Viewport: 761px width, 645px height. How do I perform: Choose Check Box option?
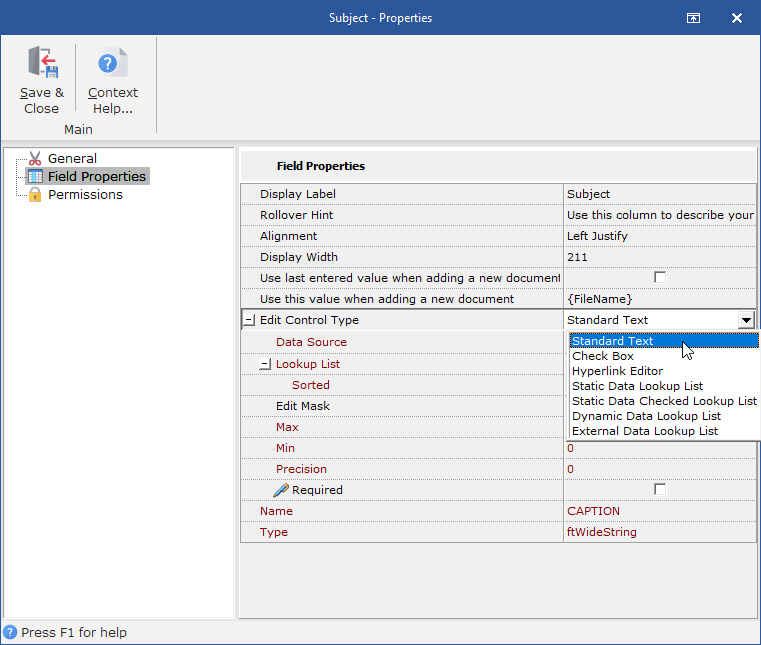tap(664, 356)
